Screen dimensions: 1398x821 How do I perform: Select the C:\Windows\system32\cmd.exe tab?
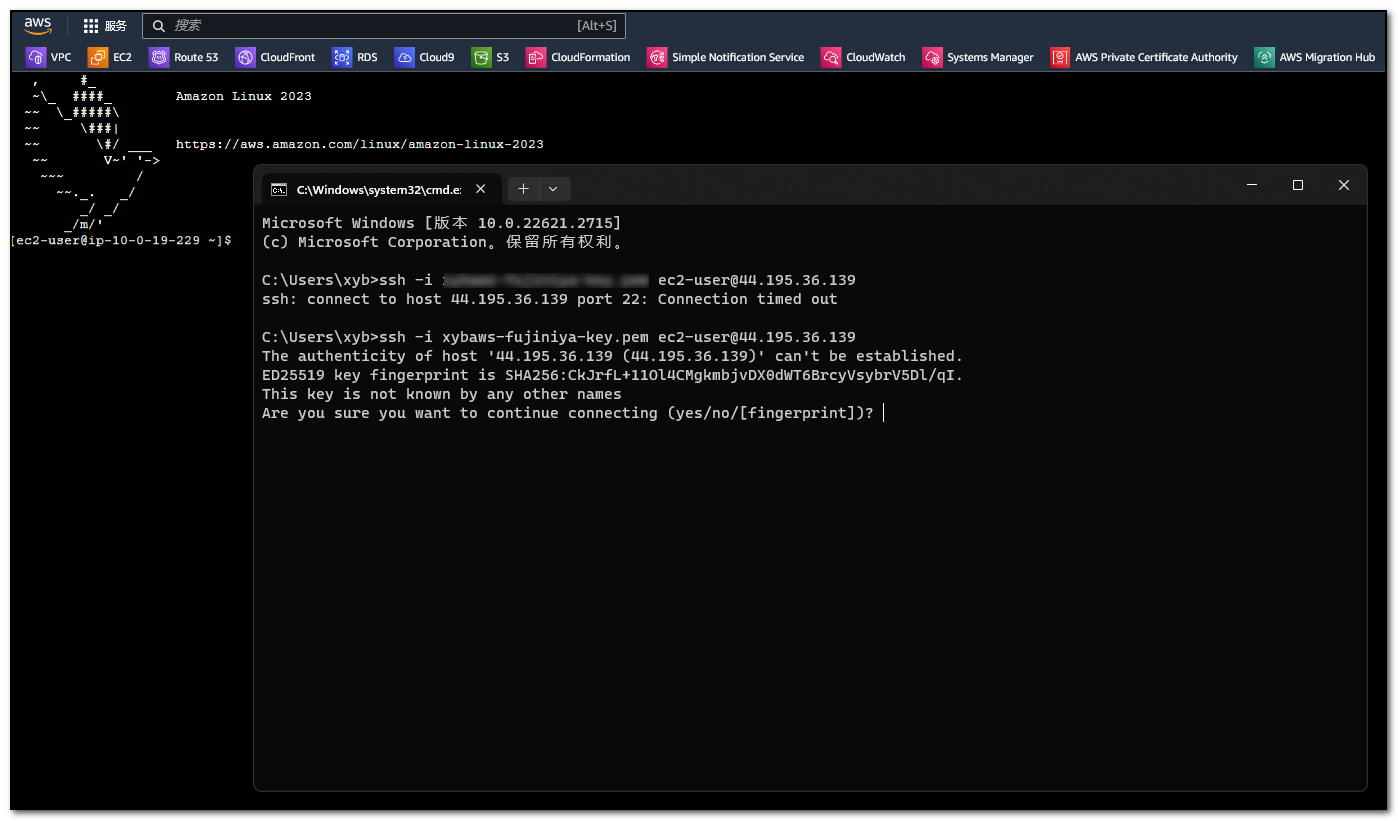tap(379, 189)
